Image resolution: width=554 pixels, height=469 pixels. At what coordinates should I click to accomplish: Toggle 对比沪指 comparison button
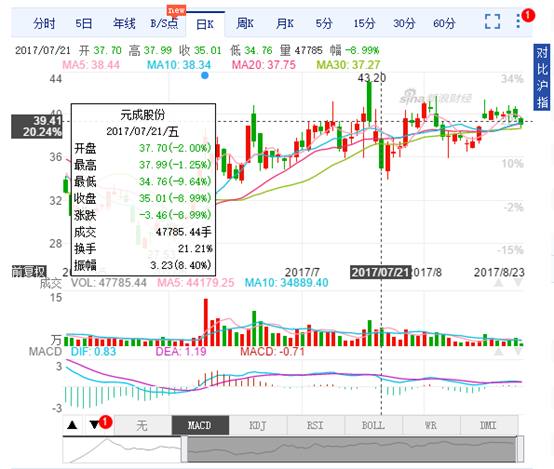coord(541,77)
